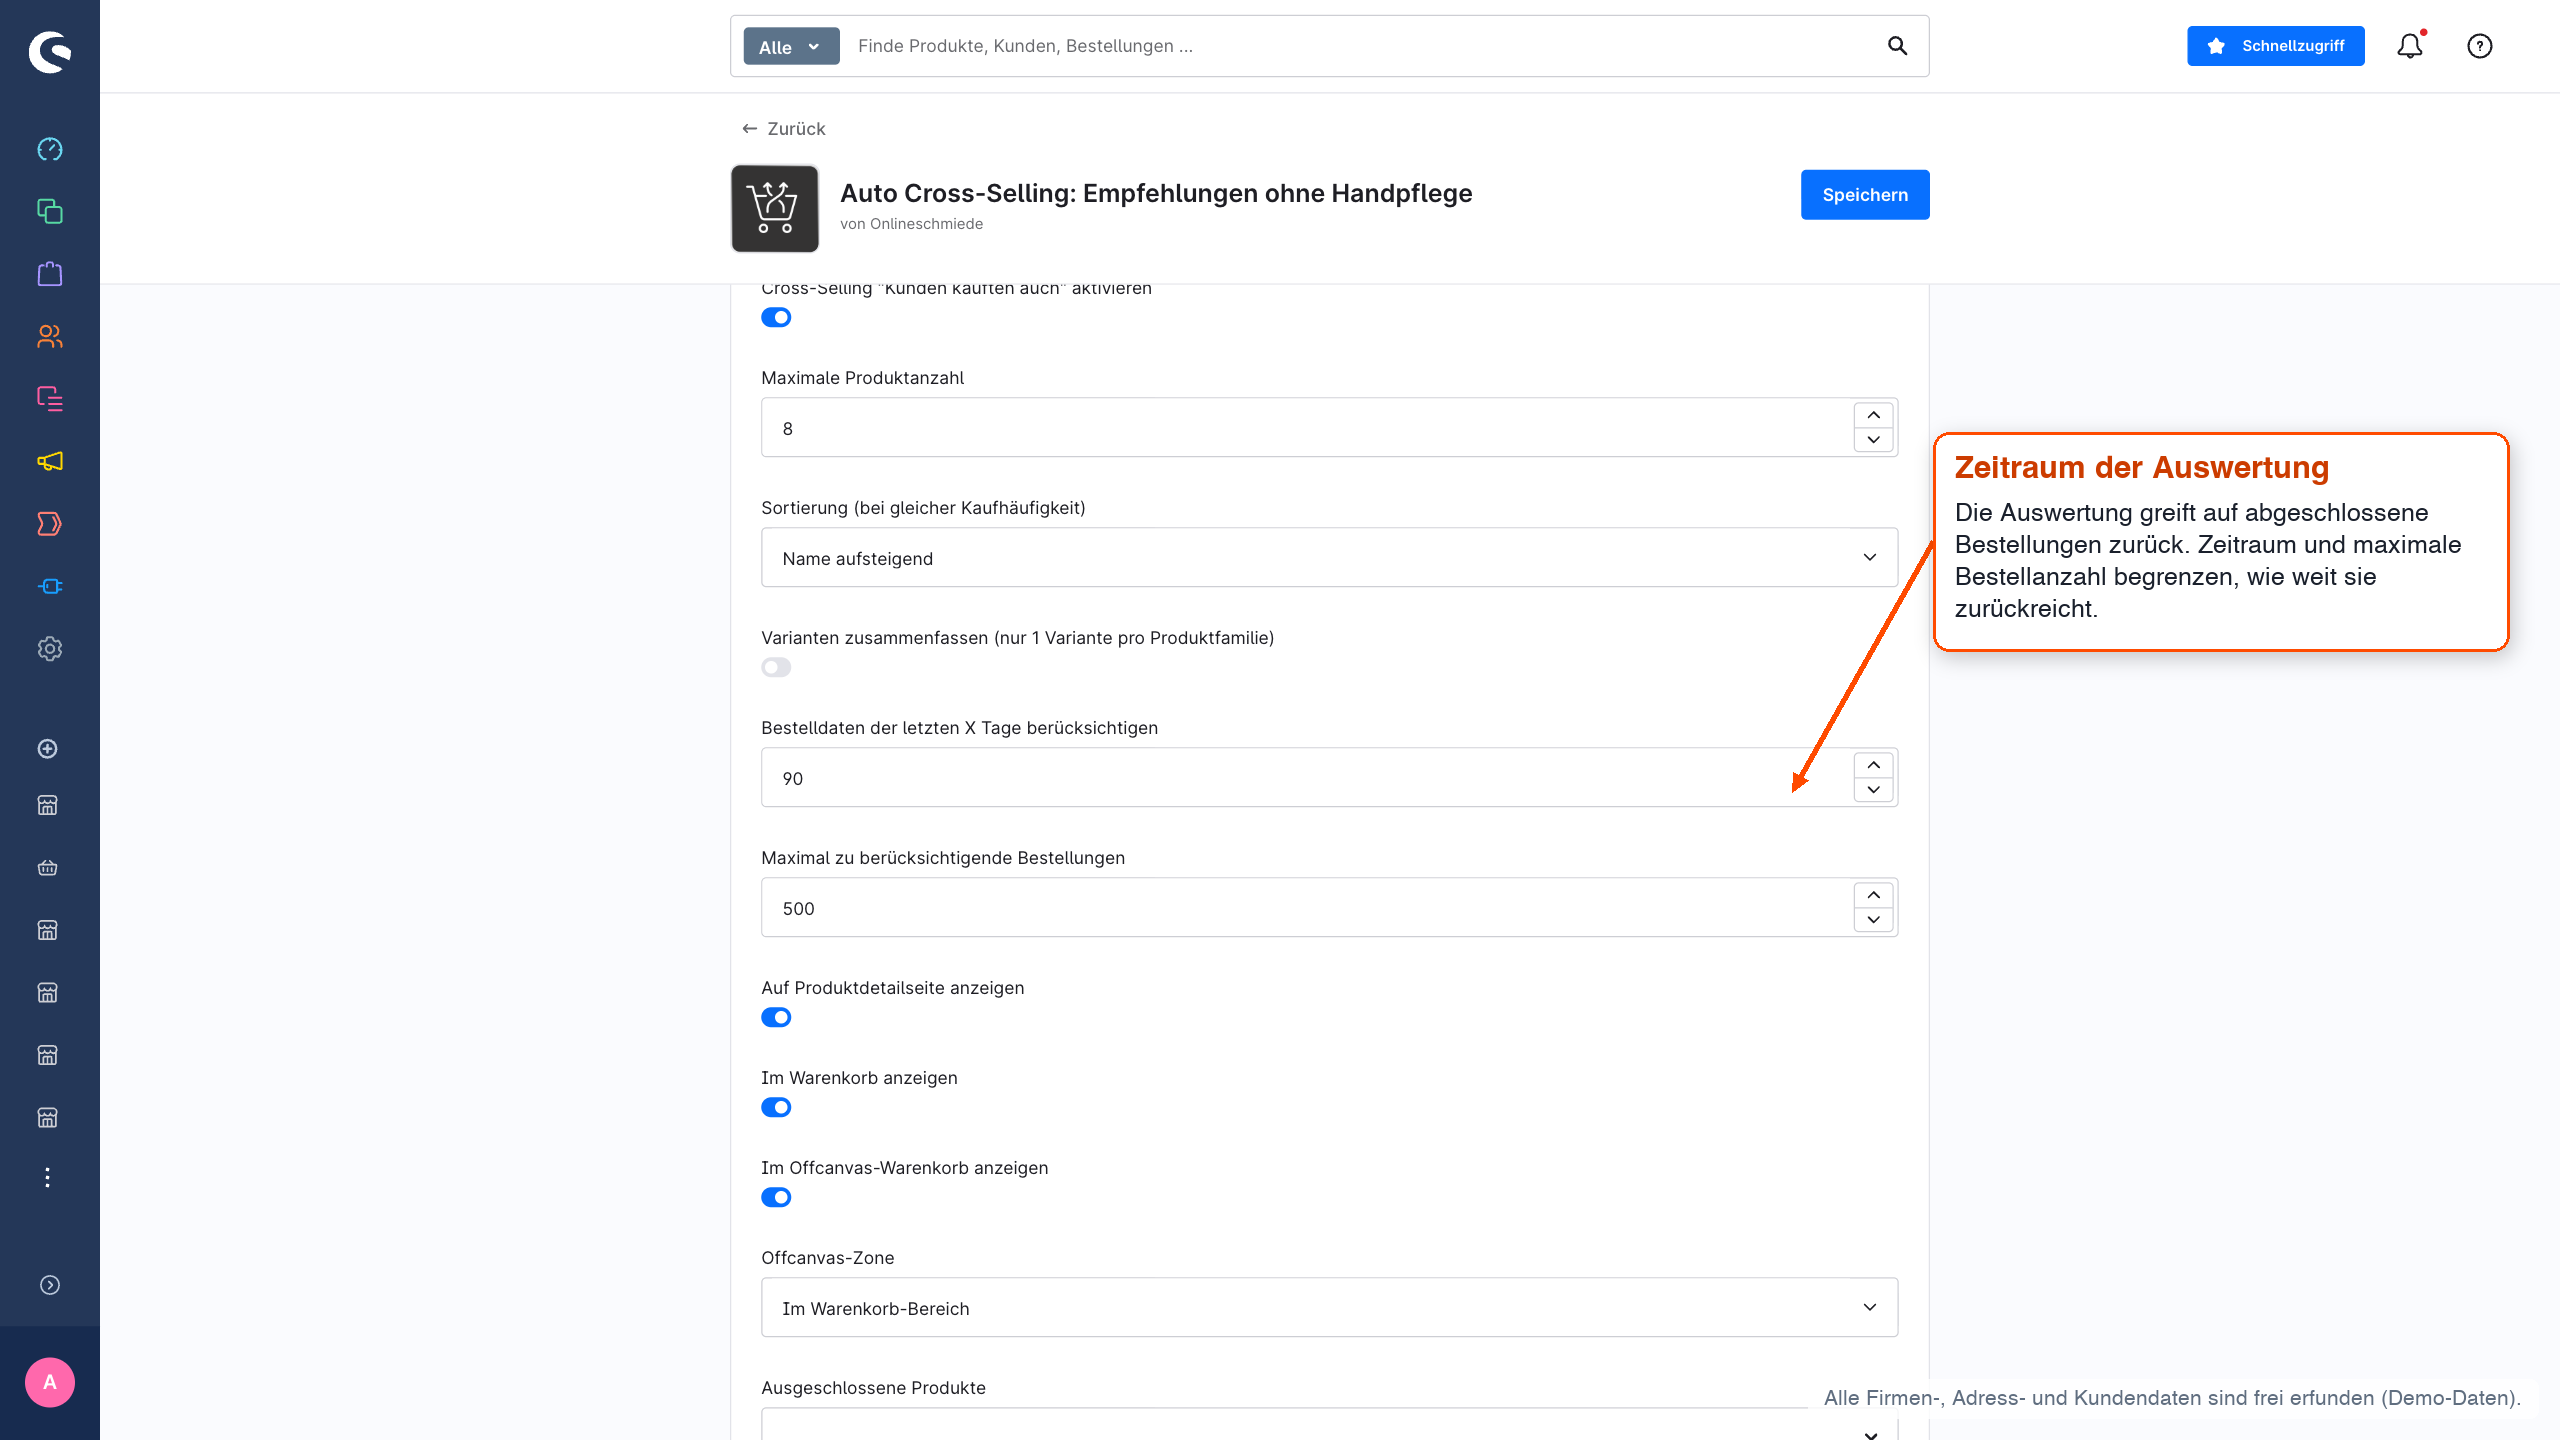Open the Marketing megaphone icon

(x=50, y=461)
